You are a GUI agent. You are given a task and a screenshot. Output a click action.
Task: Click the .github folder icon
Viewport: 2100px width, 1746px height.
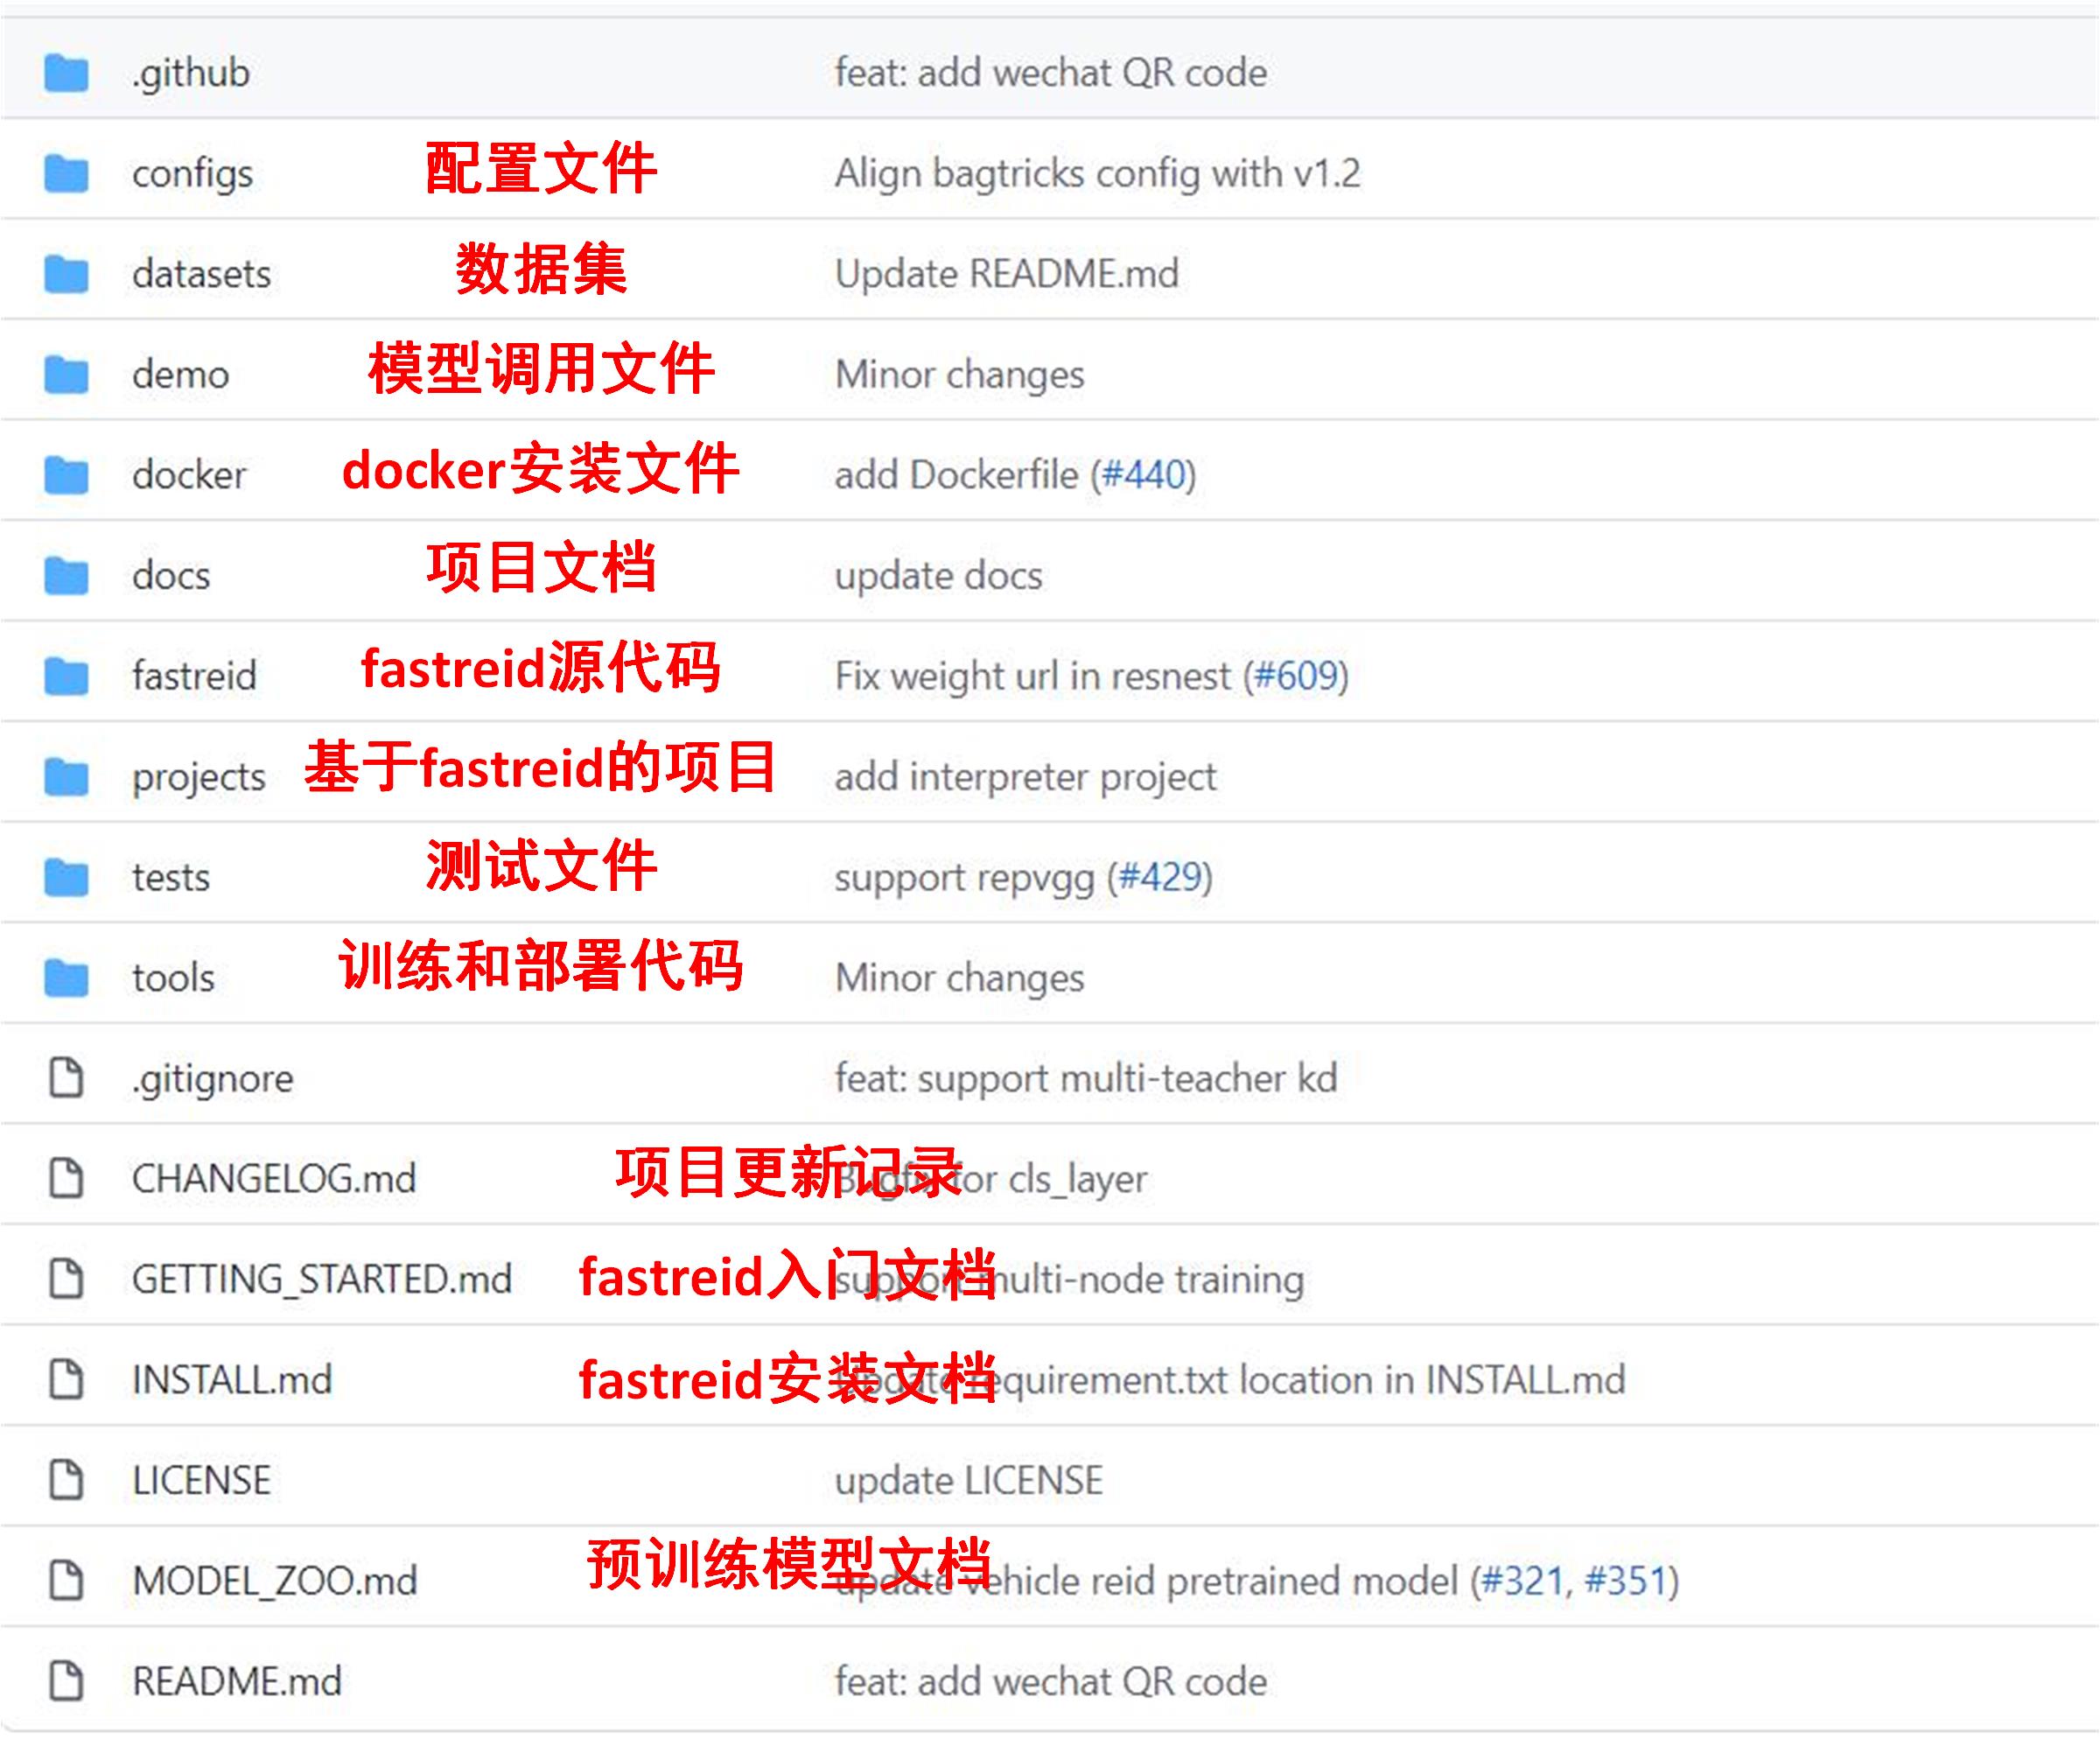point(66,73)
